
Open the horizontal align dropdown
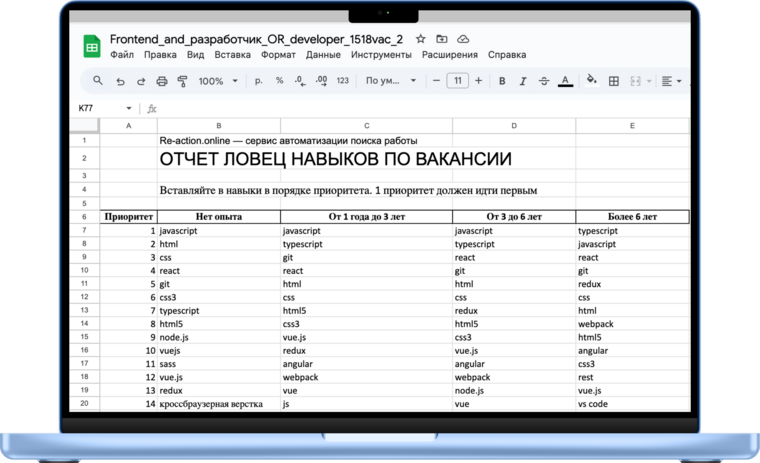click(x=671, y=81)
